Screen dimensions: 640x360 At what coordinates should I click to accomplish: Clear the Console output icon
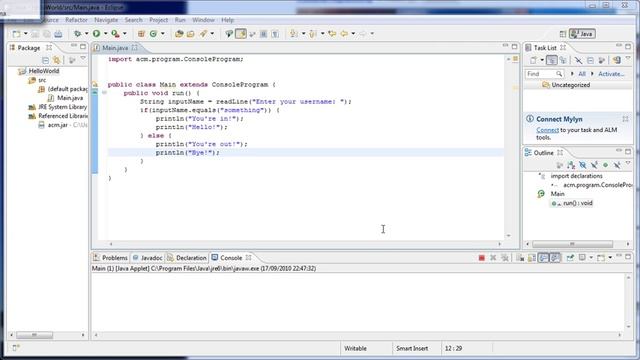pyautogui.click(x=520, y=258)
